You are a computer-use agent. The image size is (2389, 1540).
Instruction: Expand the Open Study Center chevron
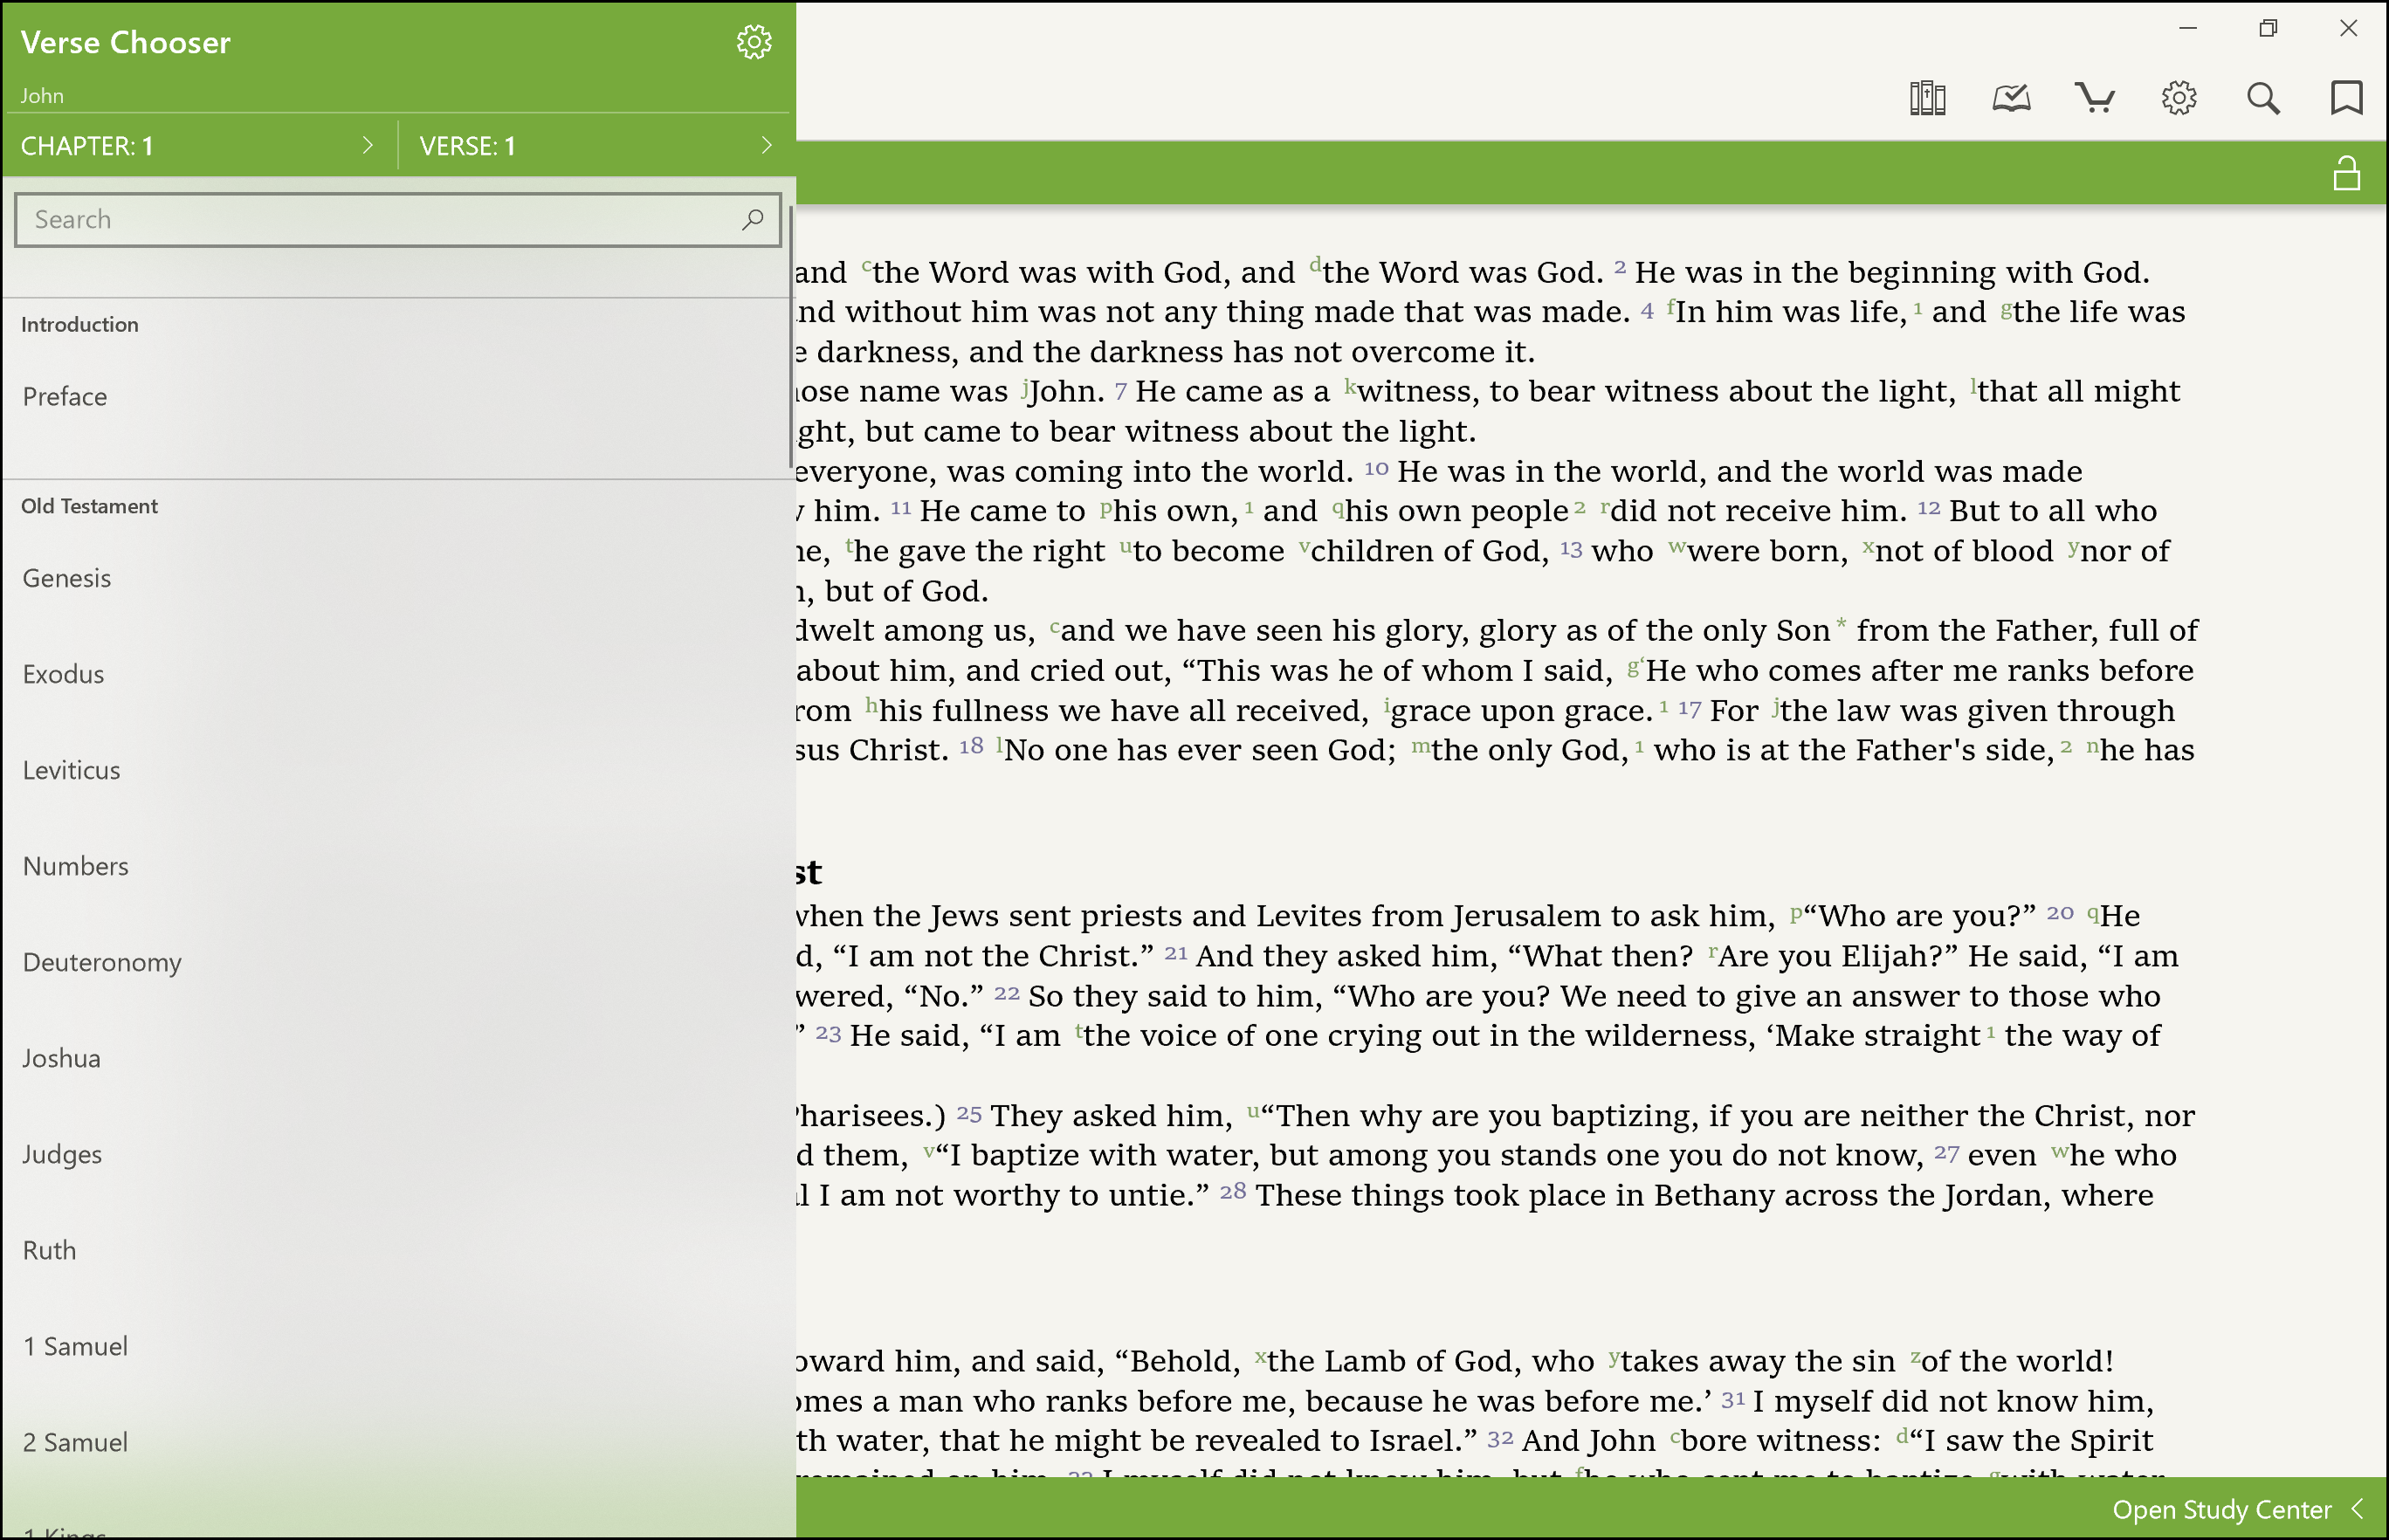[x=2358, y=1508]
